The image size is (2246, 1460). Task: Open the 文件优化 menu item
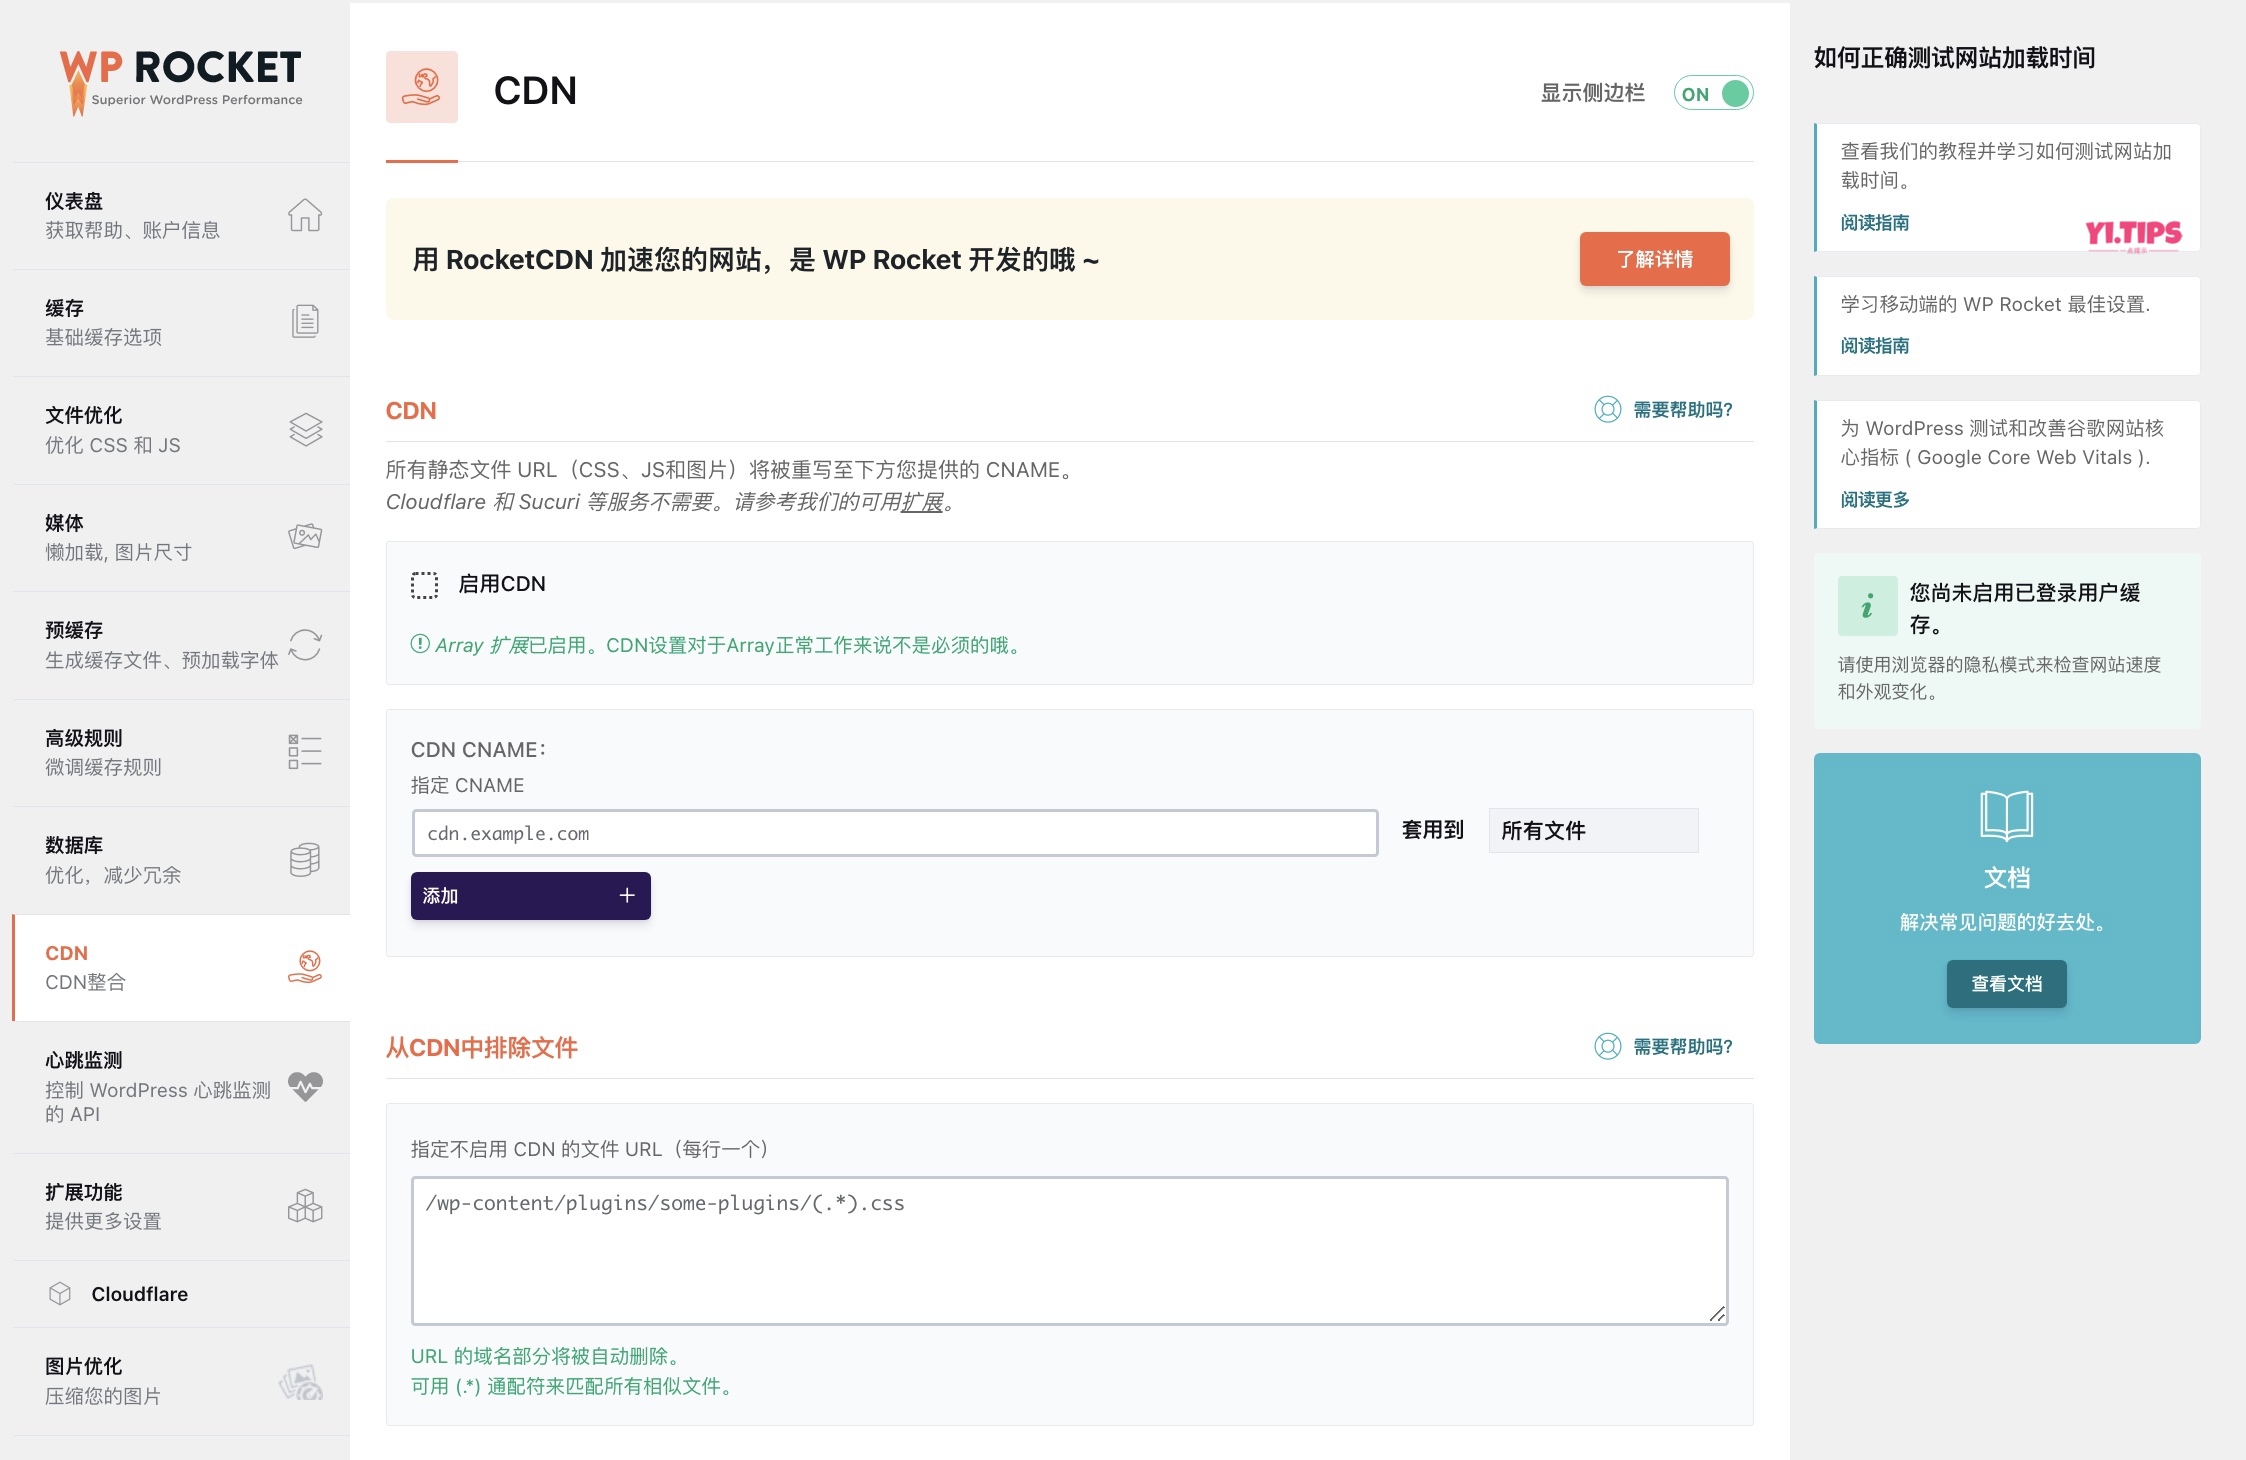click(x=181, y=431)
